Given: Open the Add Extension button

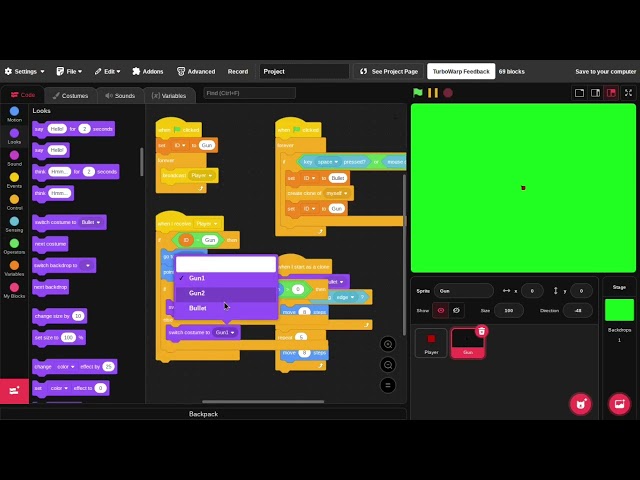Looking at the screenshot, I should (x=14, y=391).
